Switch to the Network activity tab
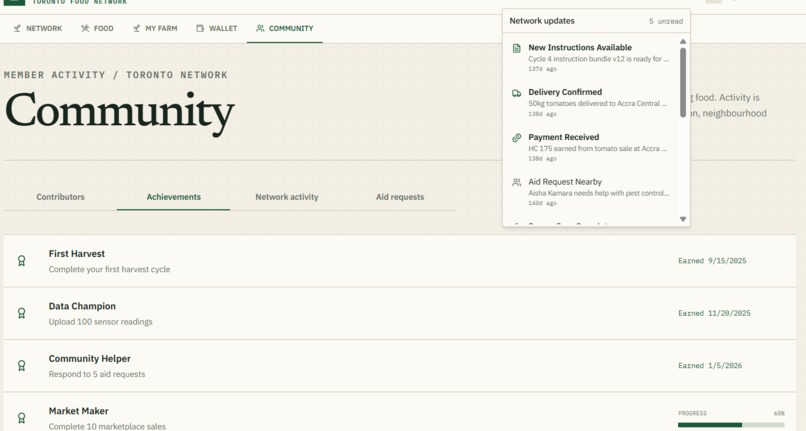This screenshot has width=806, height=431. 287,197
